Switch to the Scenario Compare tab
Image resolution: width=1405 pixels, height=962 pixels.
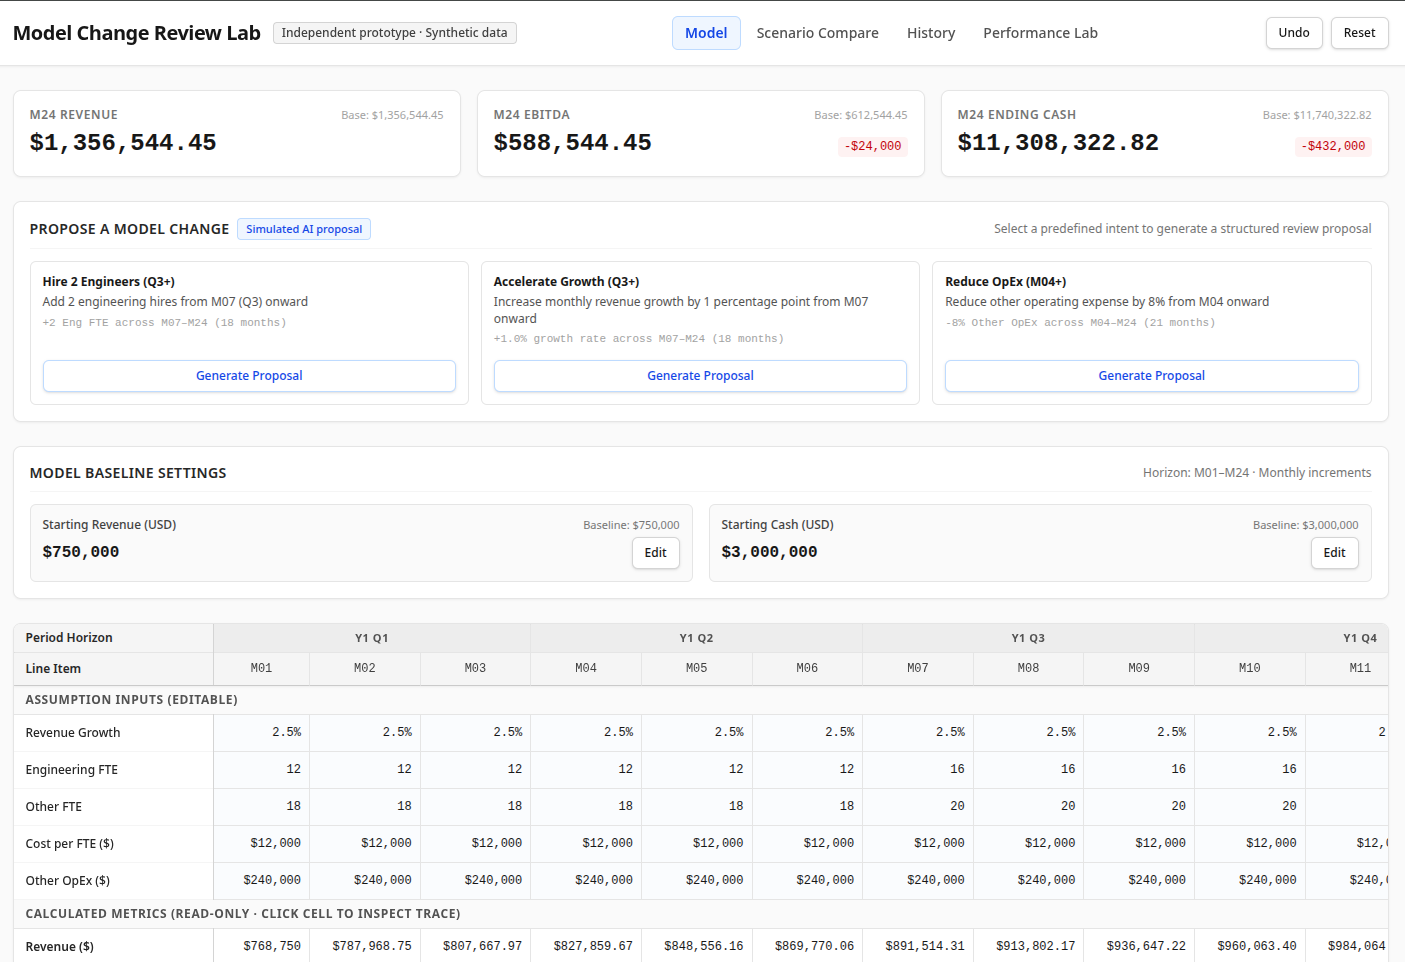point(817,33)
